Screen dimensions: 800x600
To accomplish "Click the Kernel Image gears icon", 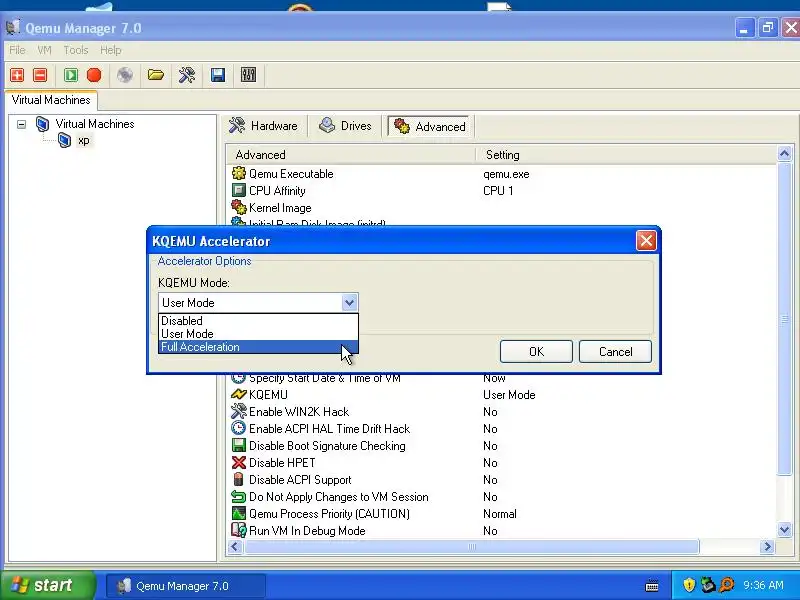I will click(238, 207).
